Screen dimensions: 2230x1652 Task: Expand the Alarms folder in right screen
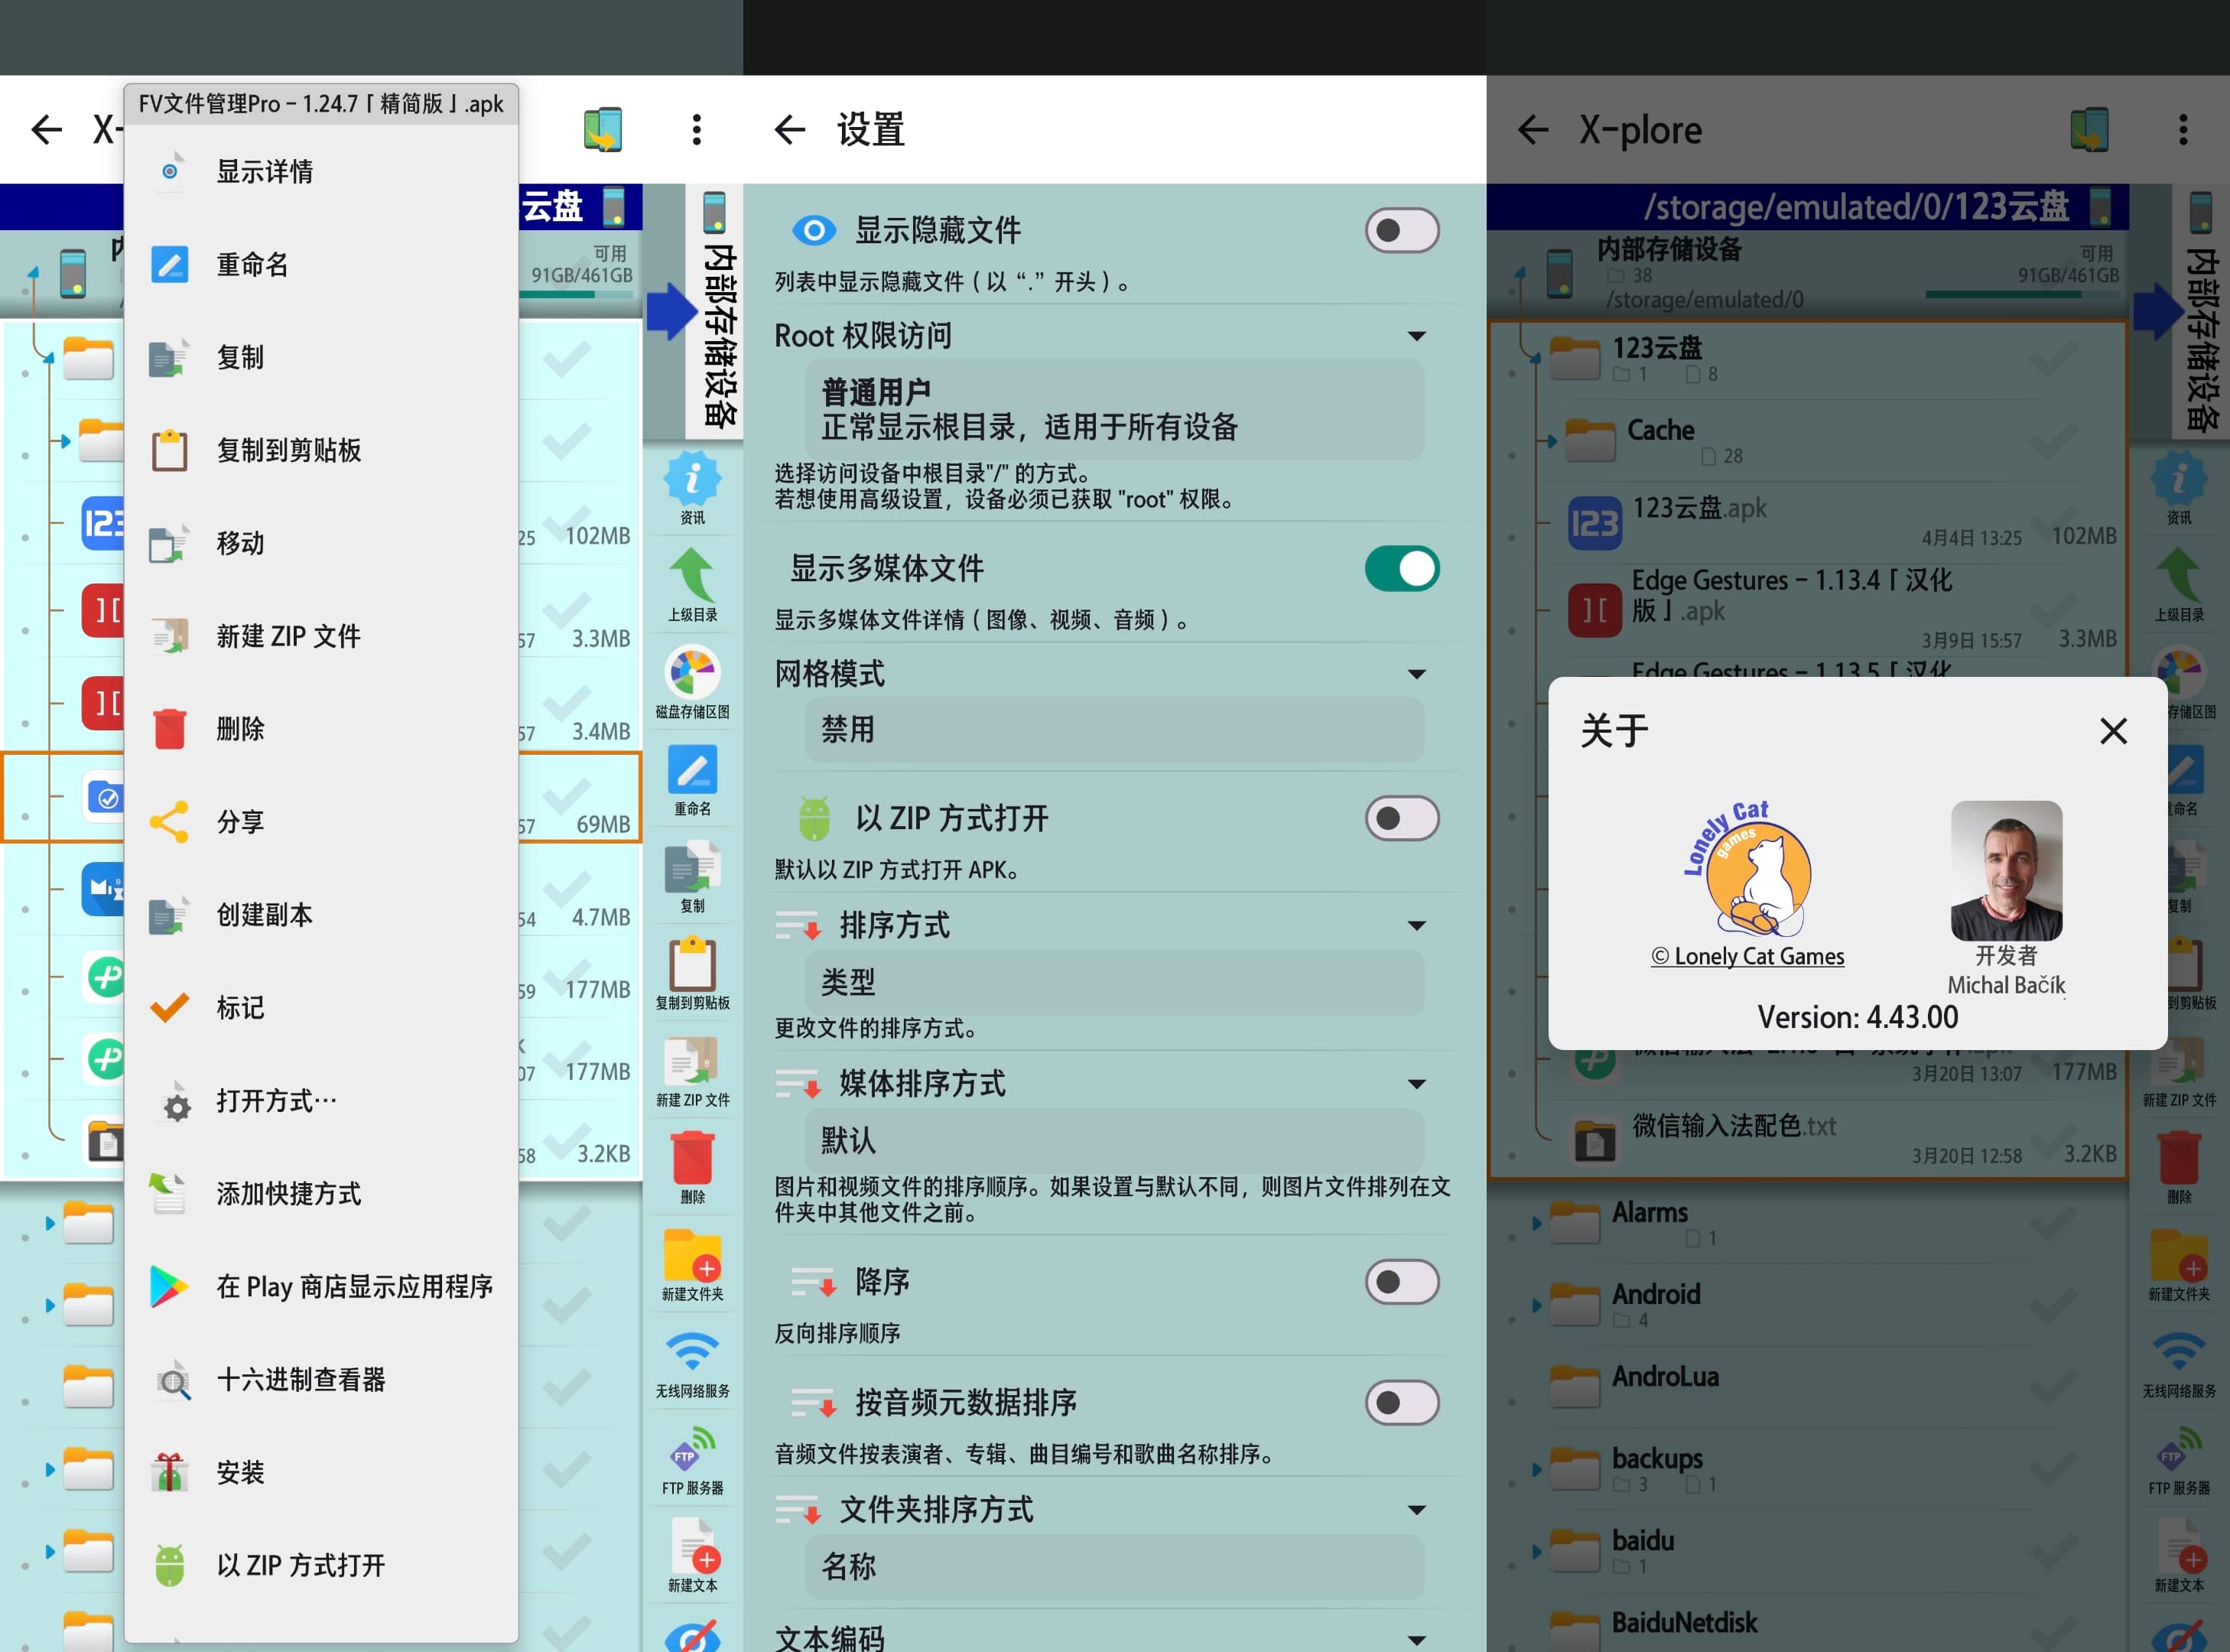(1536, 1222)
